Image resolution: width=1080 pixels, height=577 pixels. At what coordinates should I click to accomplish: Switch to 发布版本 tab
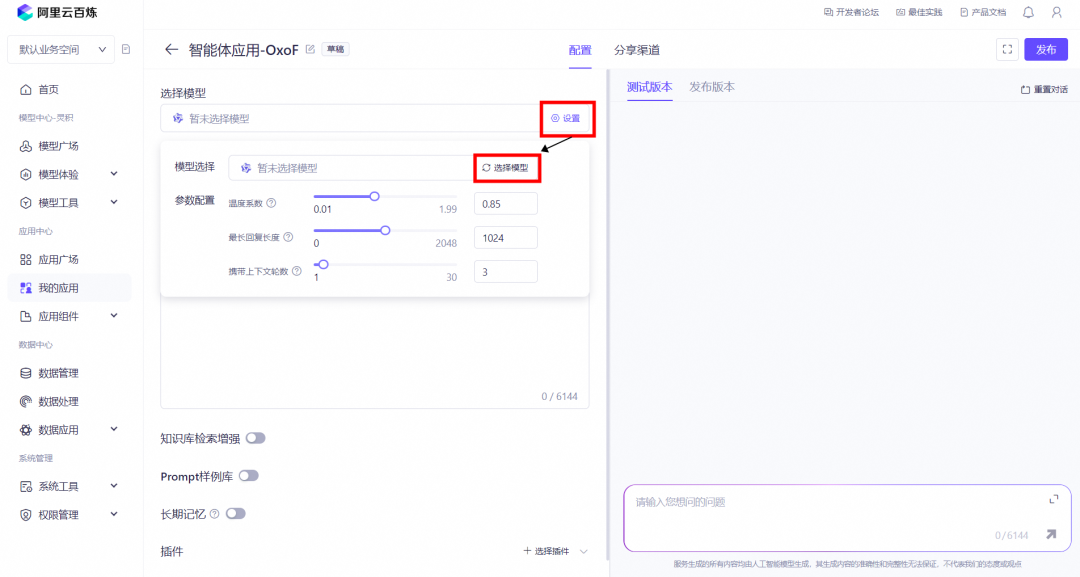point(711,87)
